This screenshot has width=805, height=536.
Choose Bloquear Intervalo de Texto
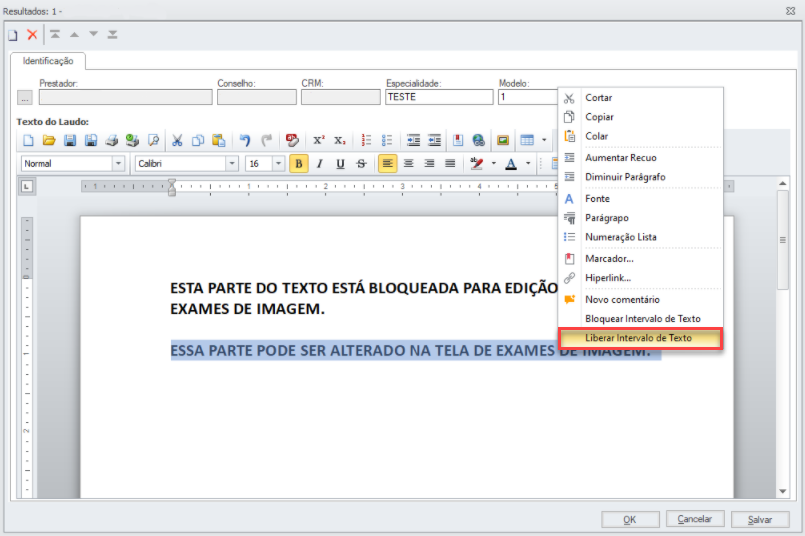641,319
